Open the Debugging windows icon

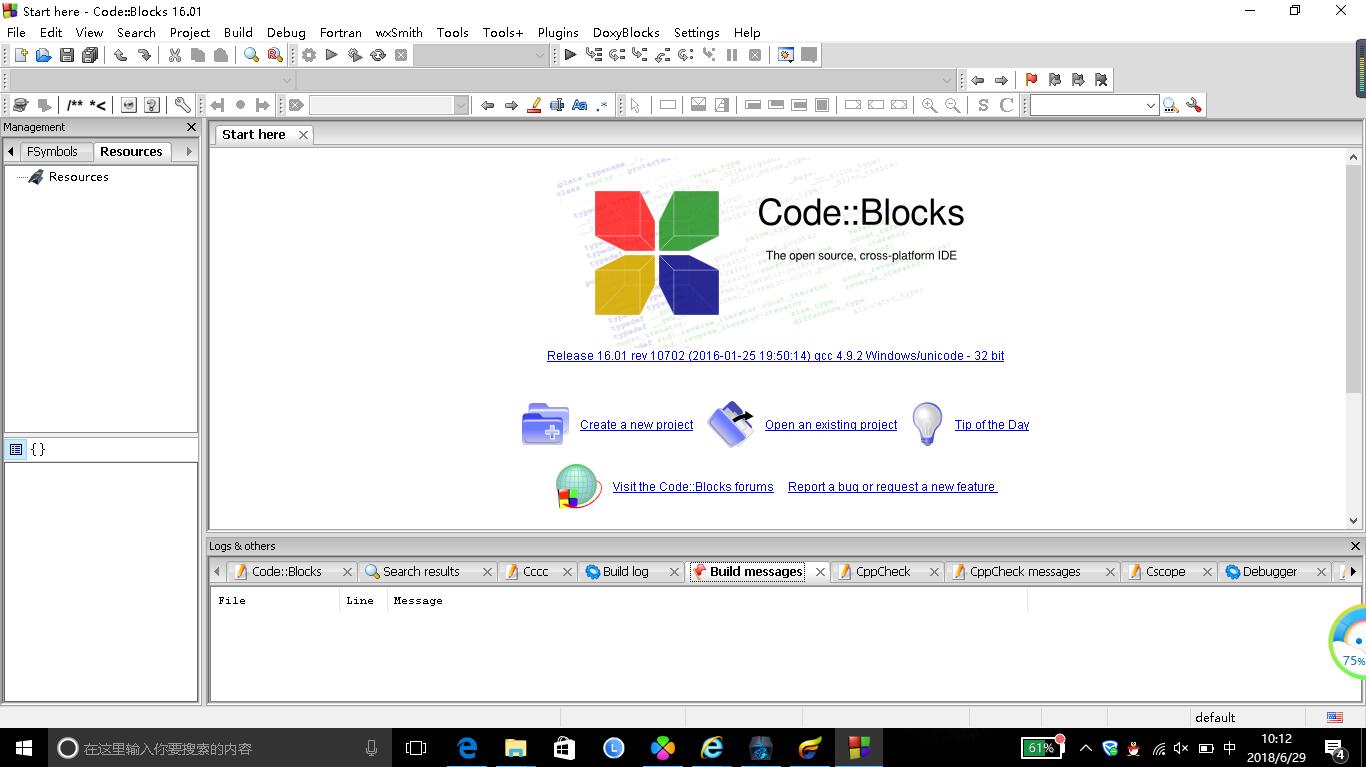point(786,55)
